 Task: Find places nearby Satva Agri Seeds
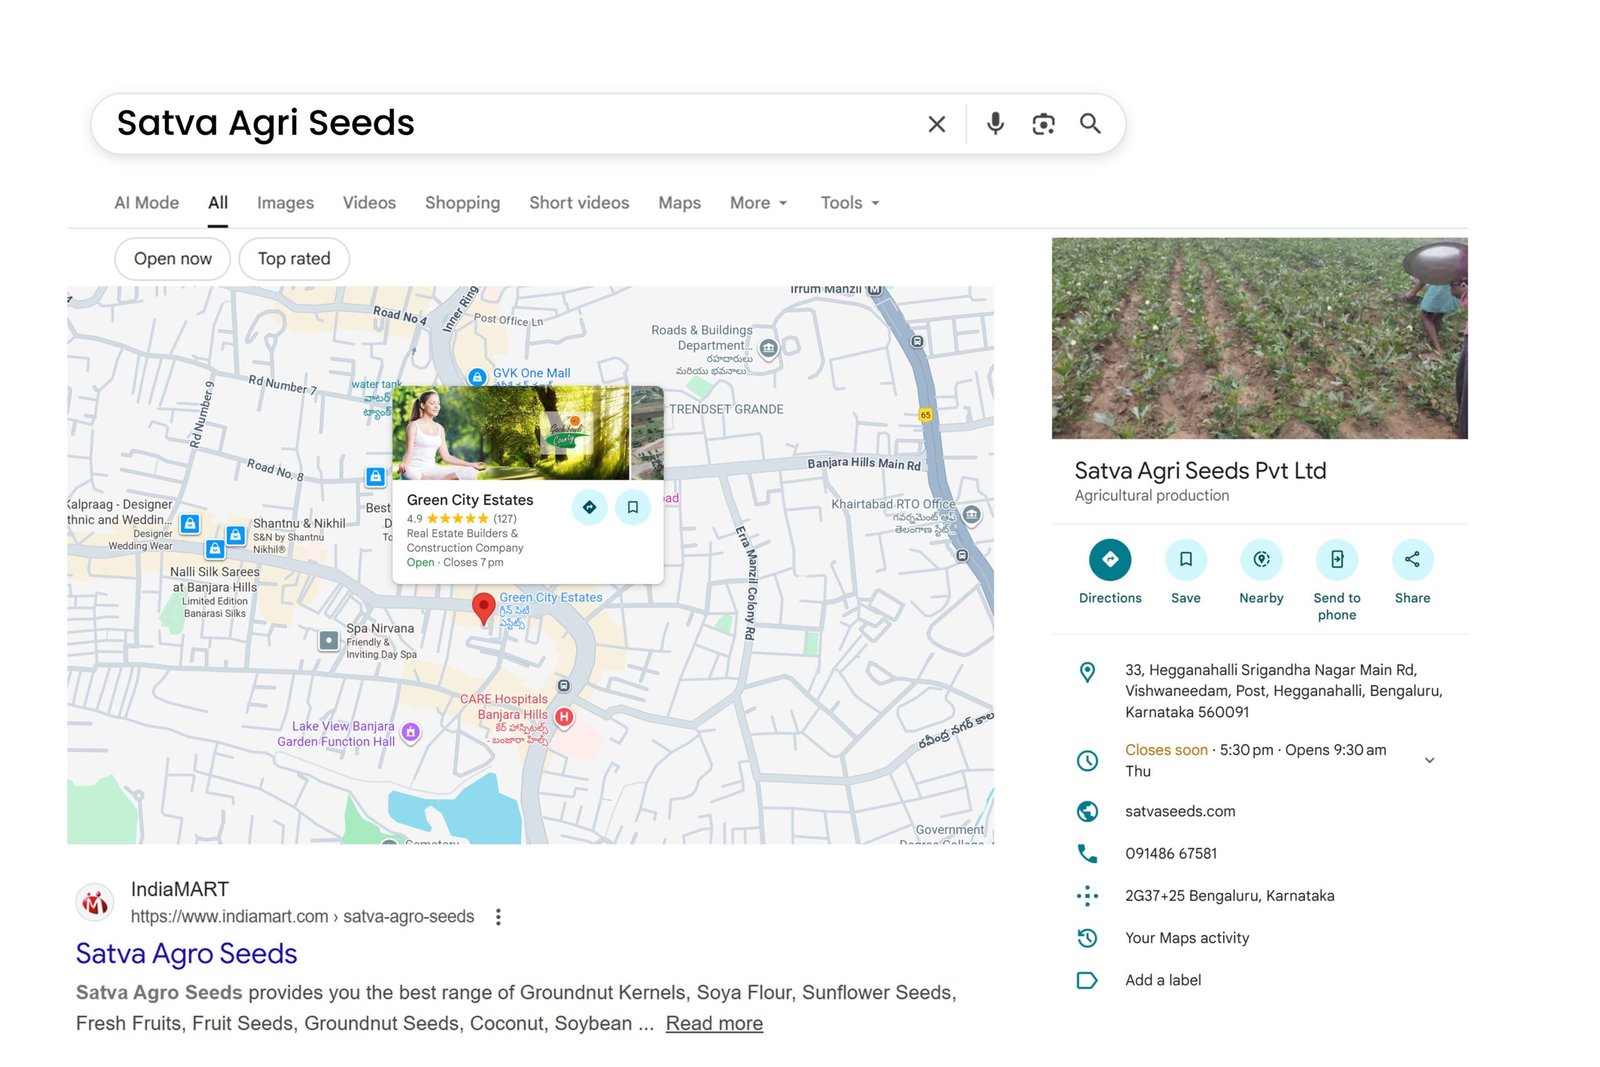1261,560
